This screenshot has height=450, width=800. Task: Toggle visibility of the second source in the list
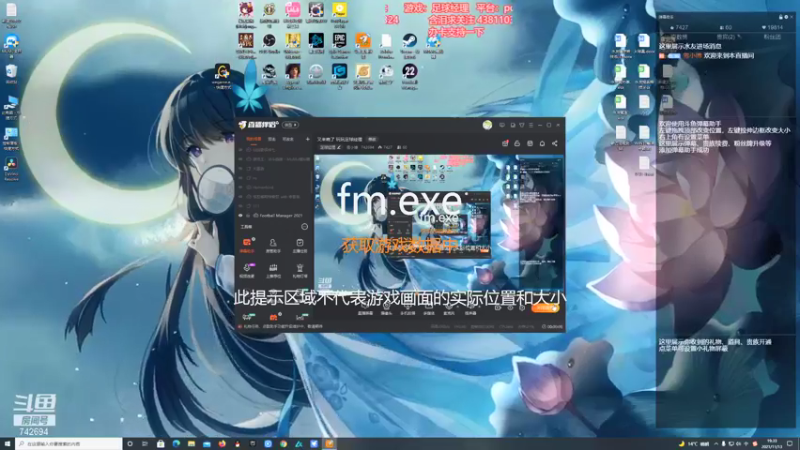(241, 159)
